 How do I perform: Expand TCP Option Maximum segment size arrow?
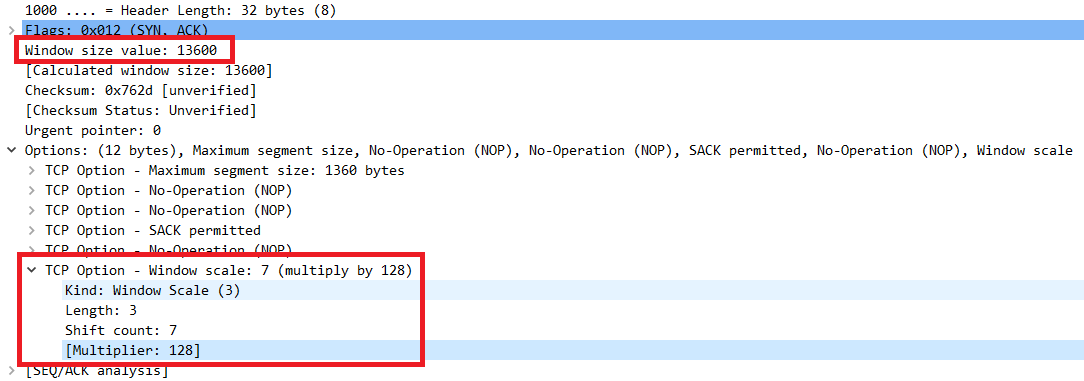[x=31, y=170]
